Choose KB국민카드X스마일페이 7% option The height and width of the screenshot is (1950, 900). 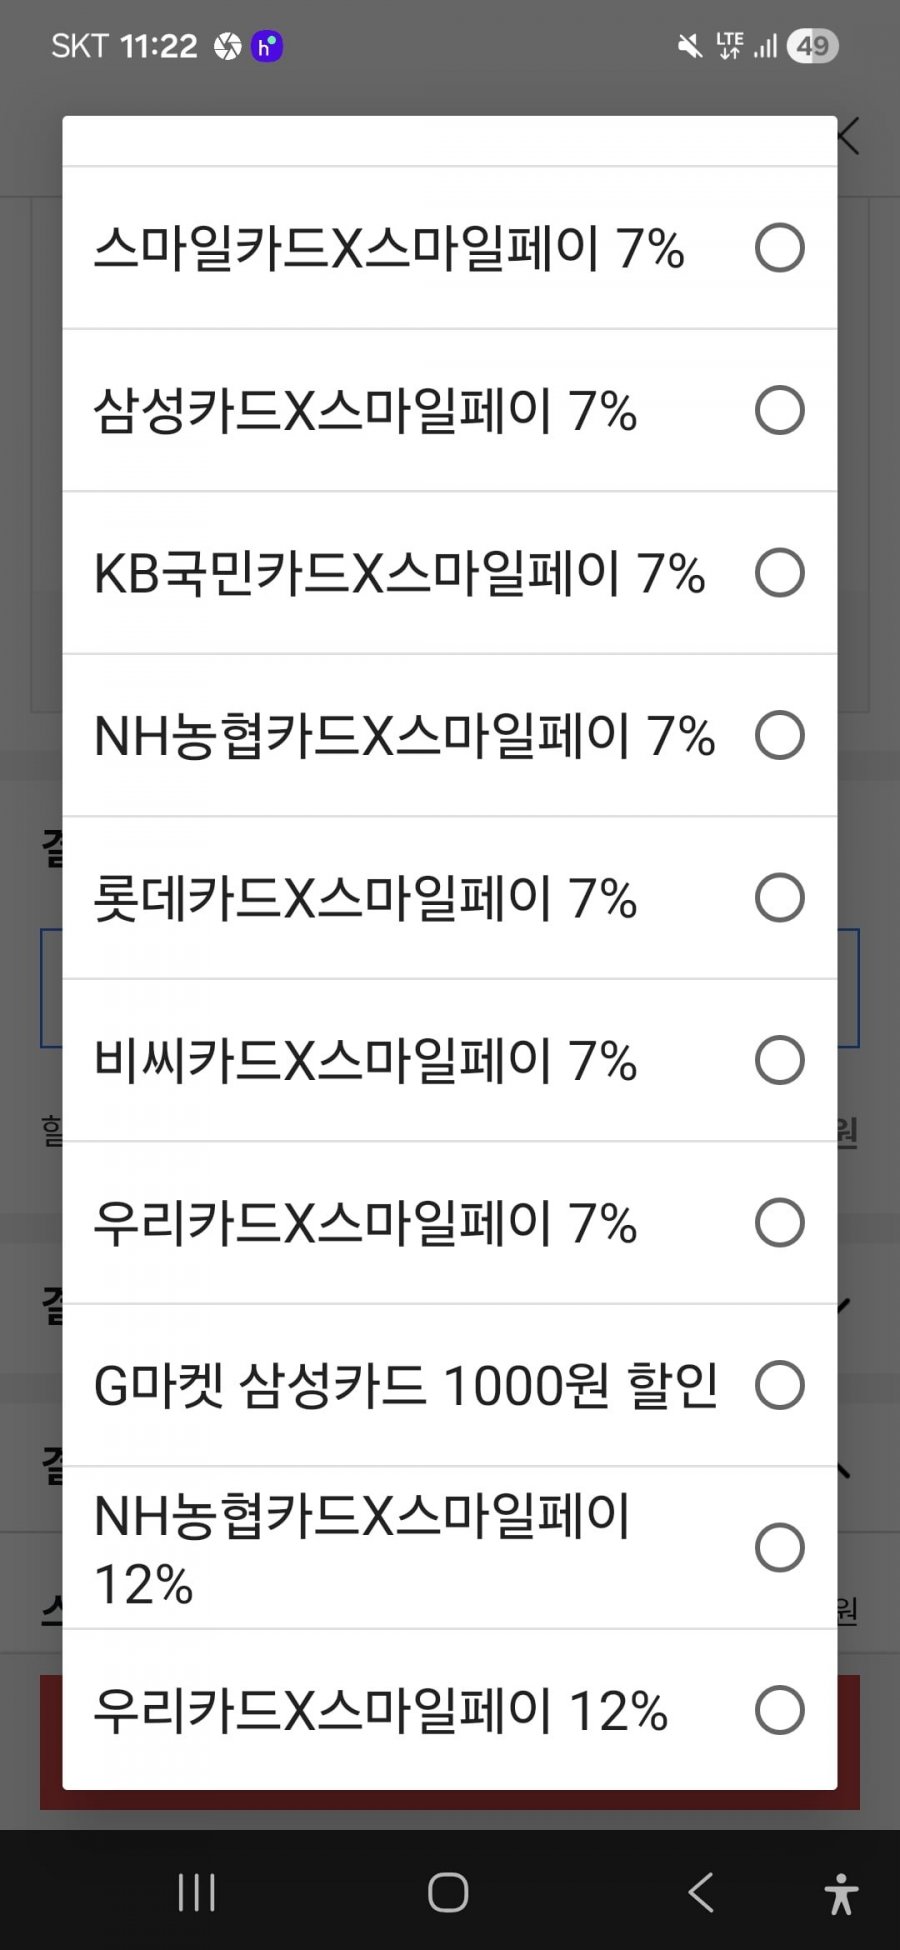[x=779, y=573]
